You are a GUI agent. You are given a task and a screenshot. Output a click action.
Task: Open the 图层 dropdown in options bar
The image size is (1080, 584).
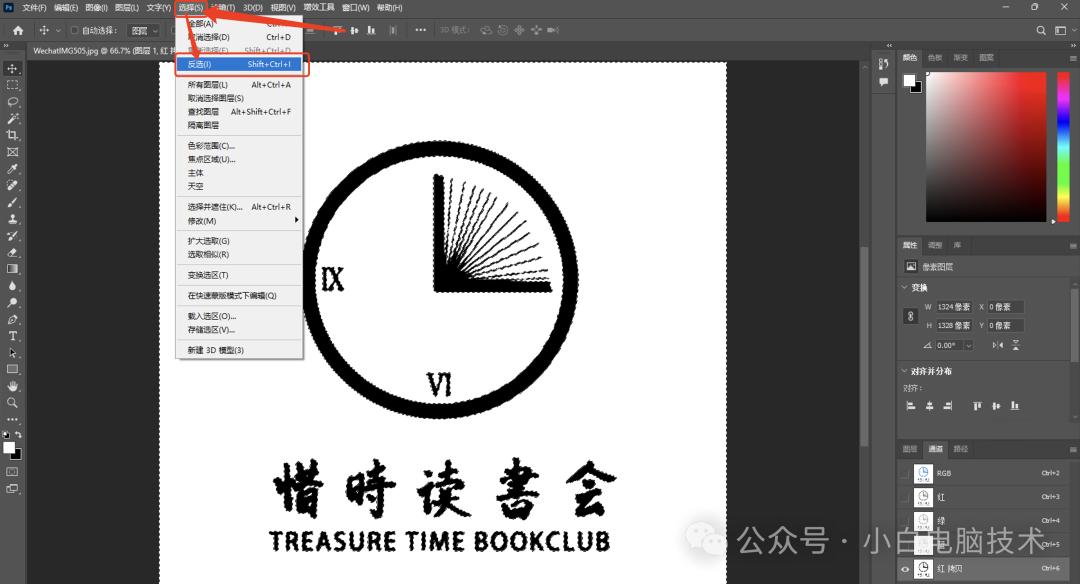(145, 30)
